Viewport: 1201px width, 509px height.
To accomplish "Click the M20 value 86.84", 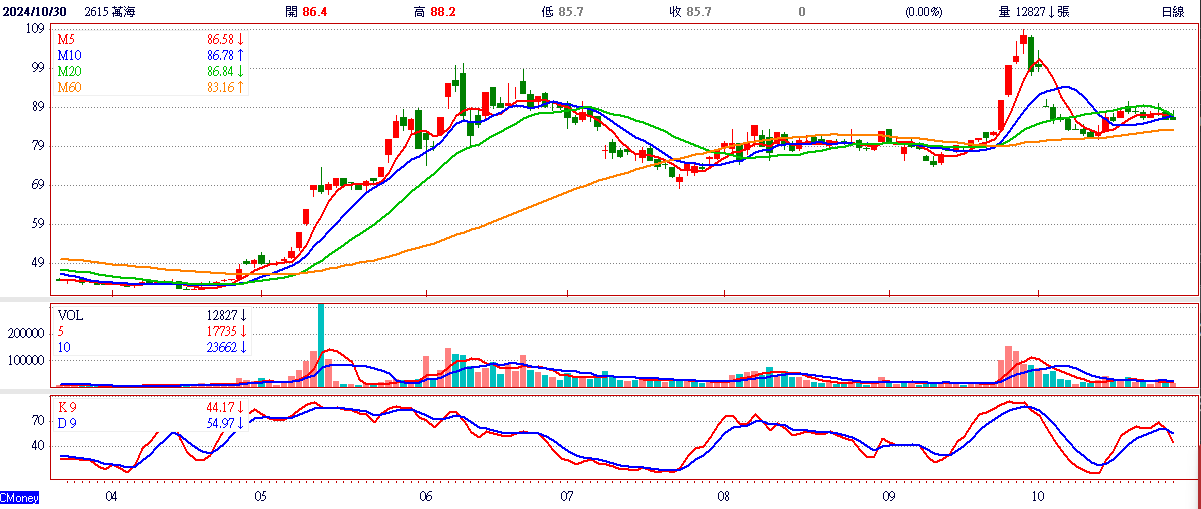I will (x=220, y=71).
